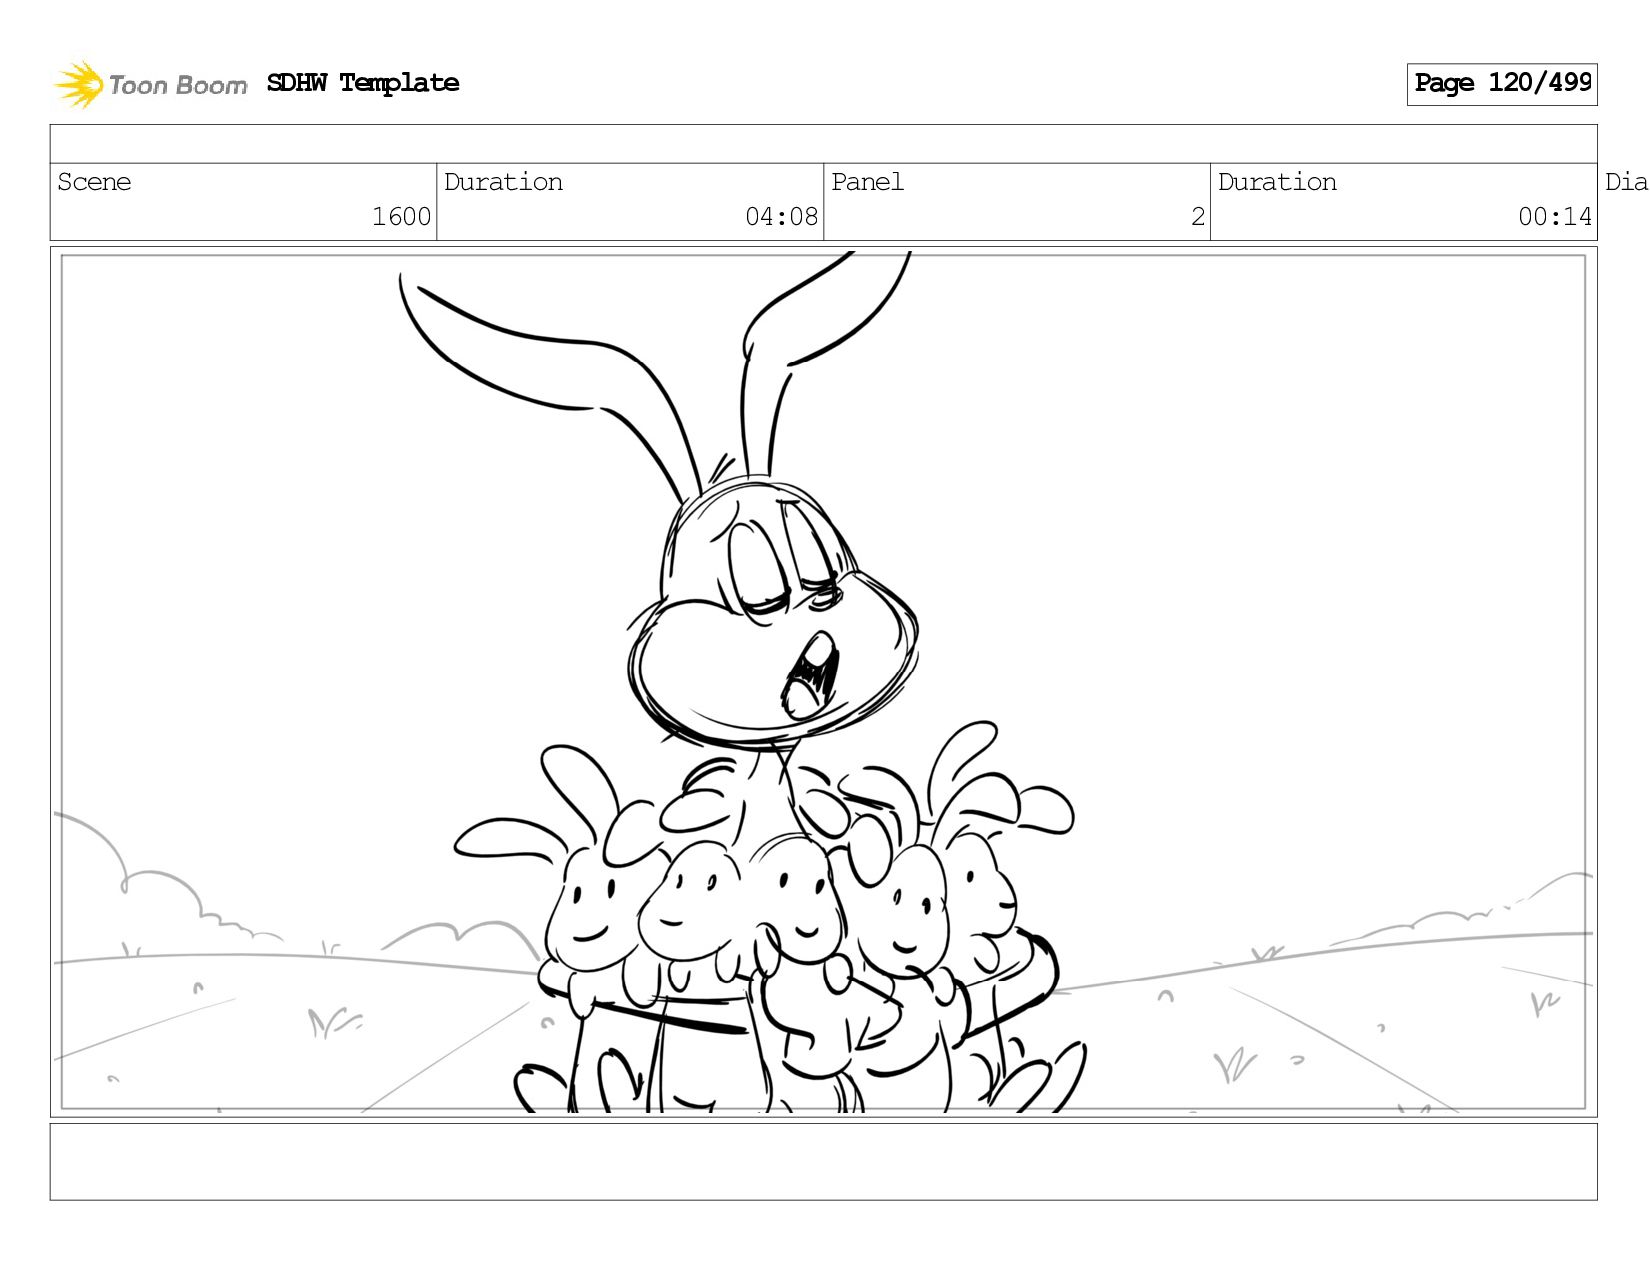Click the Duration label beside Scene
This screenshot has height=1275, width=1650.
tap(503, 182)
